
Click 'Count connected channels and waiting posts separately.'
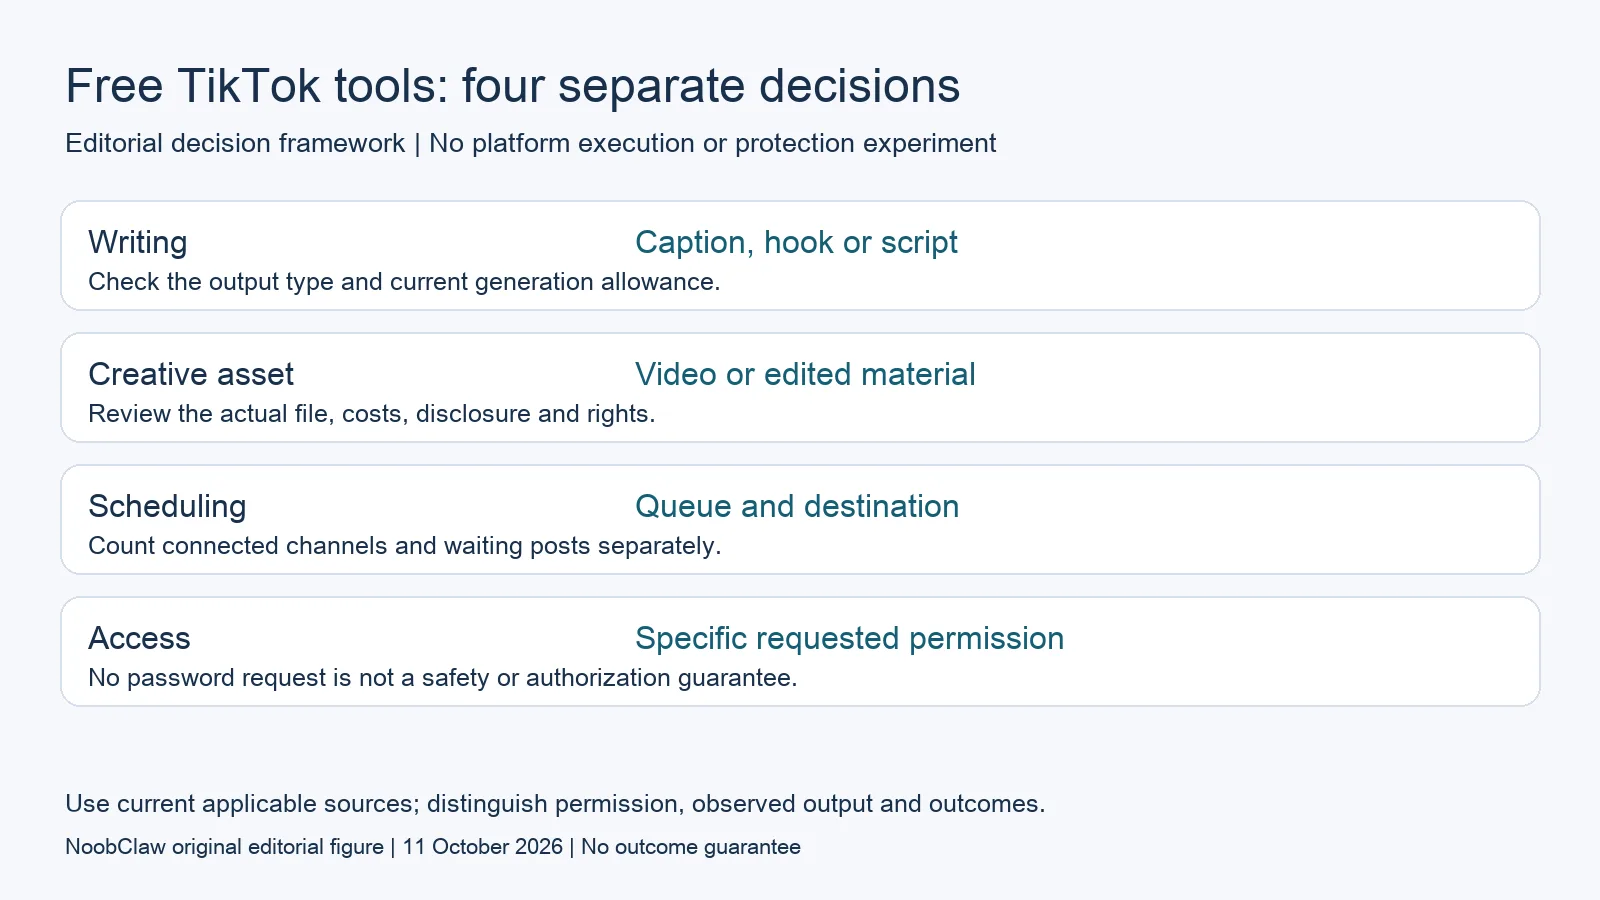pyautogui.click(x=405, y=546)
